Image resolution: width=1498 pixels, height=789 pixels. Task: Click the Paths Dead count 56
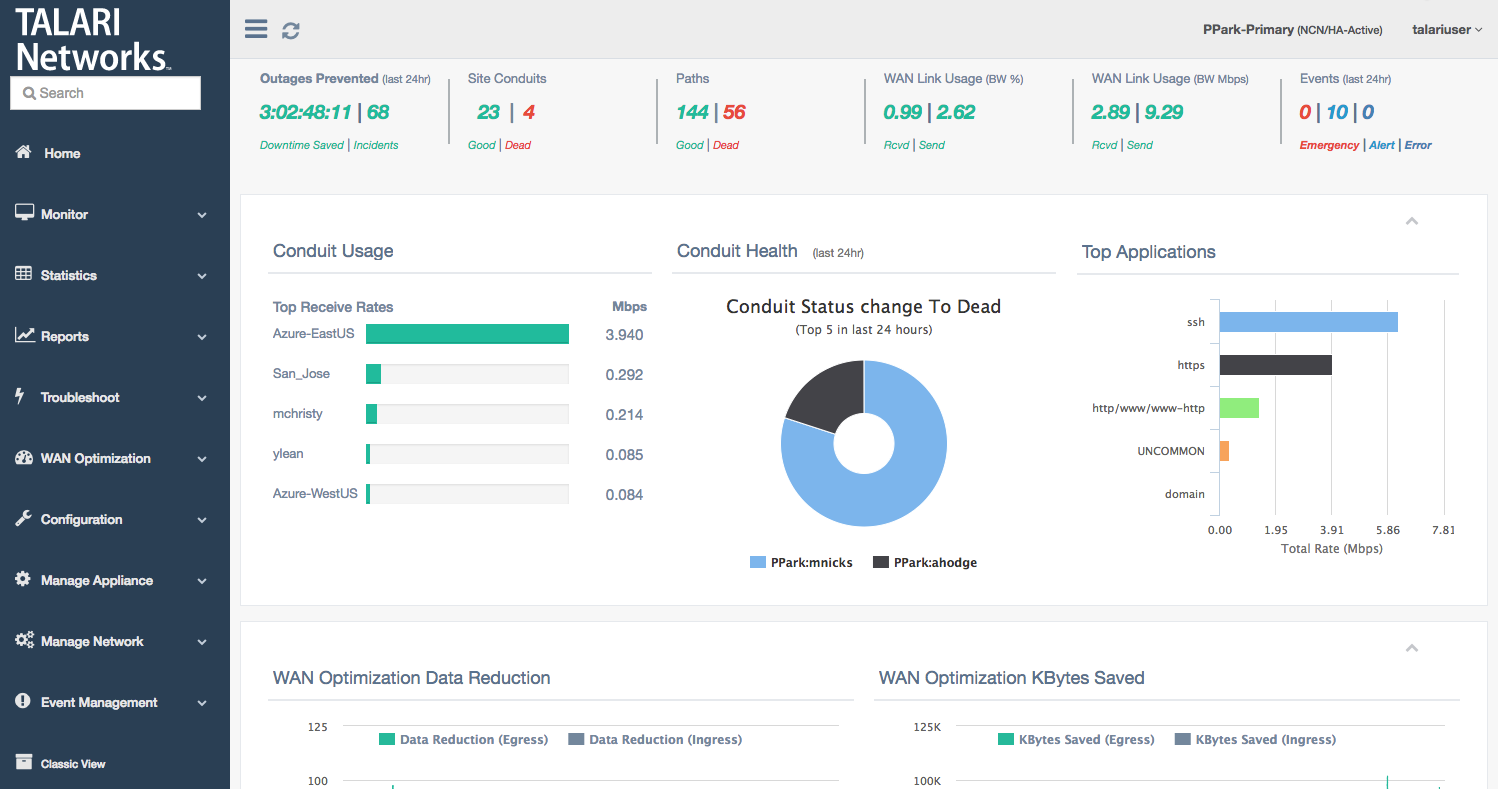pos(734,112)
